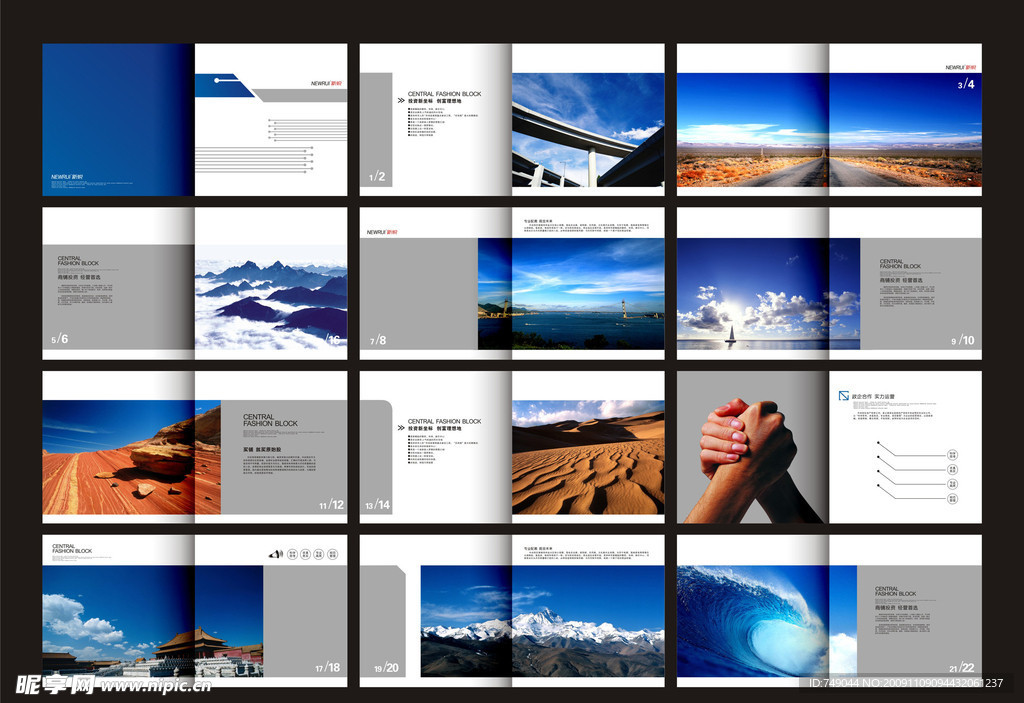
Task: Select the sailboat and clouds photo
Action: click(769, 293)
